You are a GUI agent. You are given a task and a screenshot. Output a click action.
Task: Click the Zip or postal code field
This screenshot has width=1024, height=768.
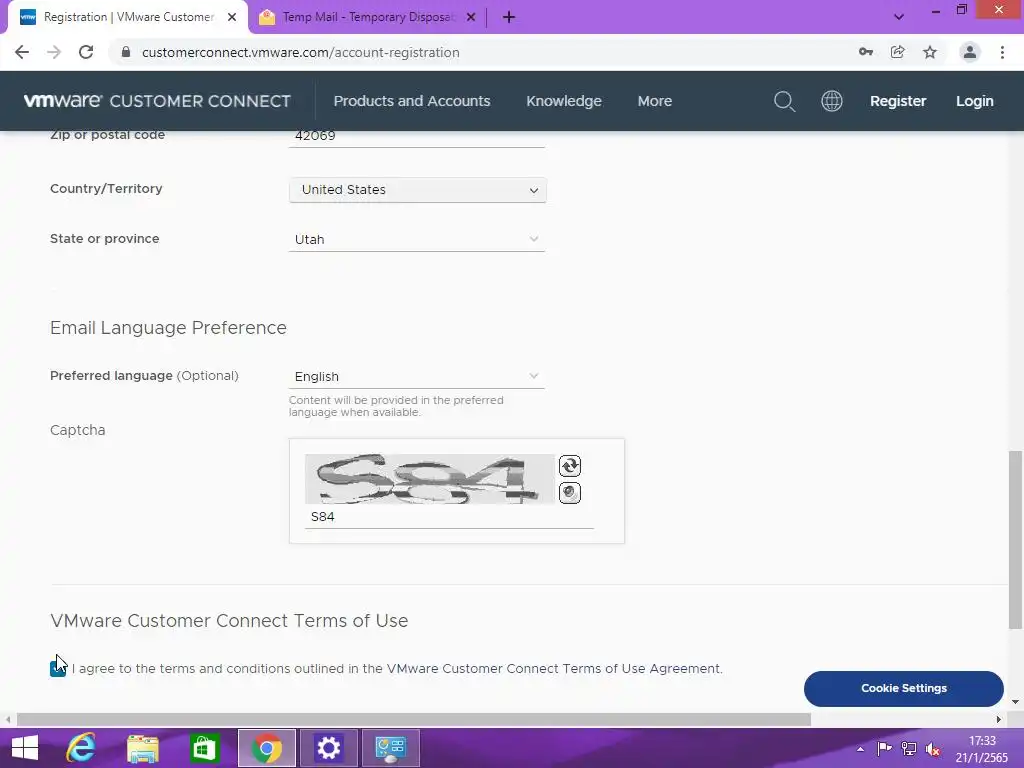[x=417, y=137]
